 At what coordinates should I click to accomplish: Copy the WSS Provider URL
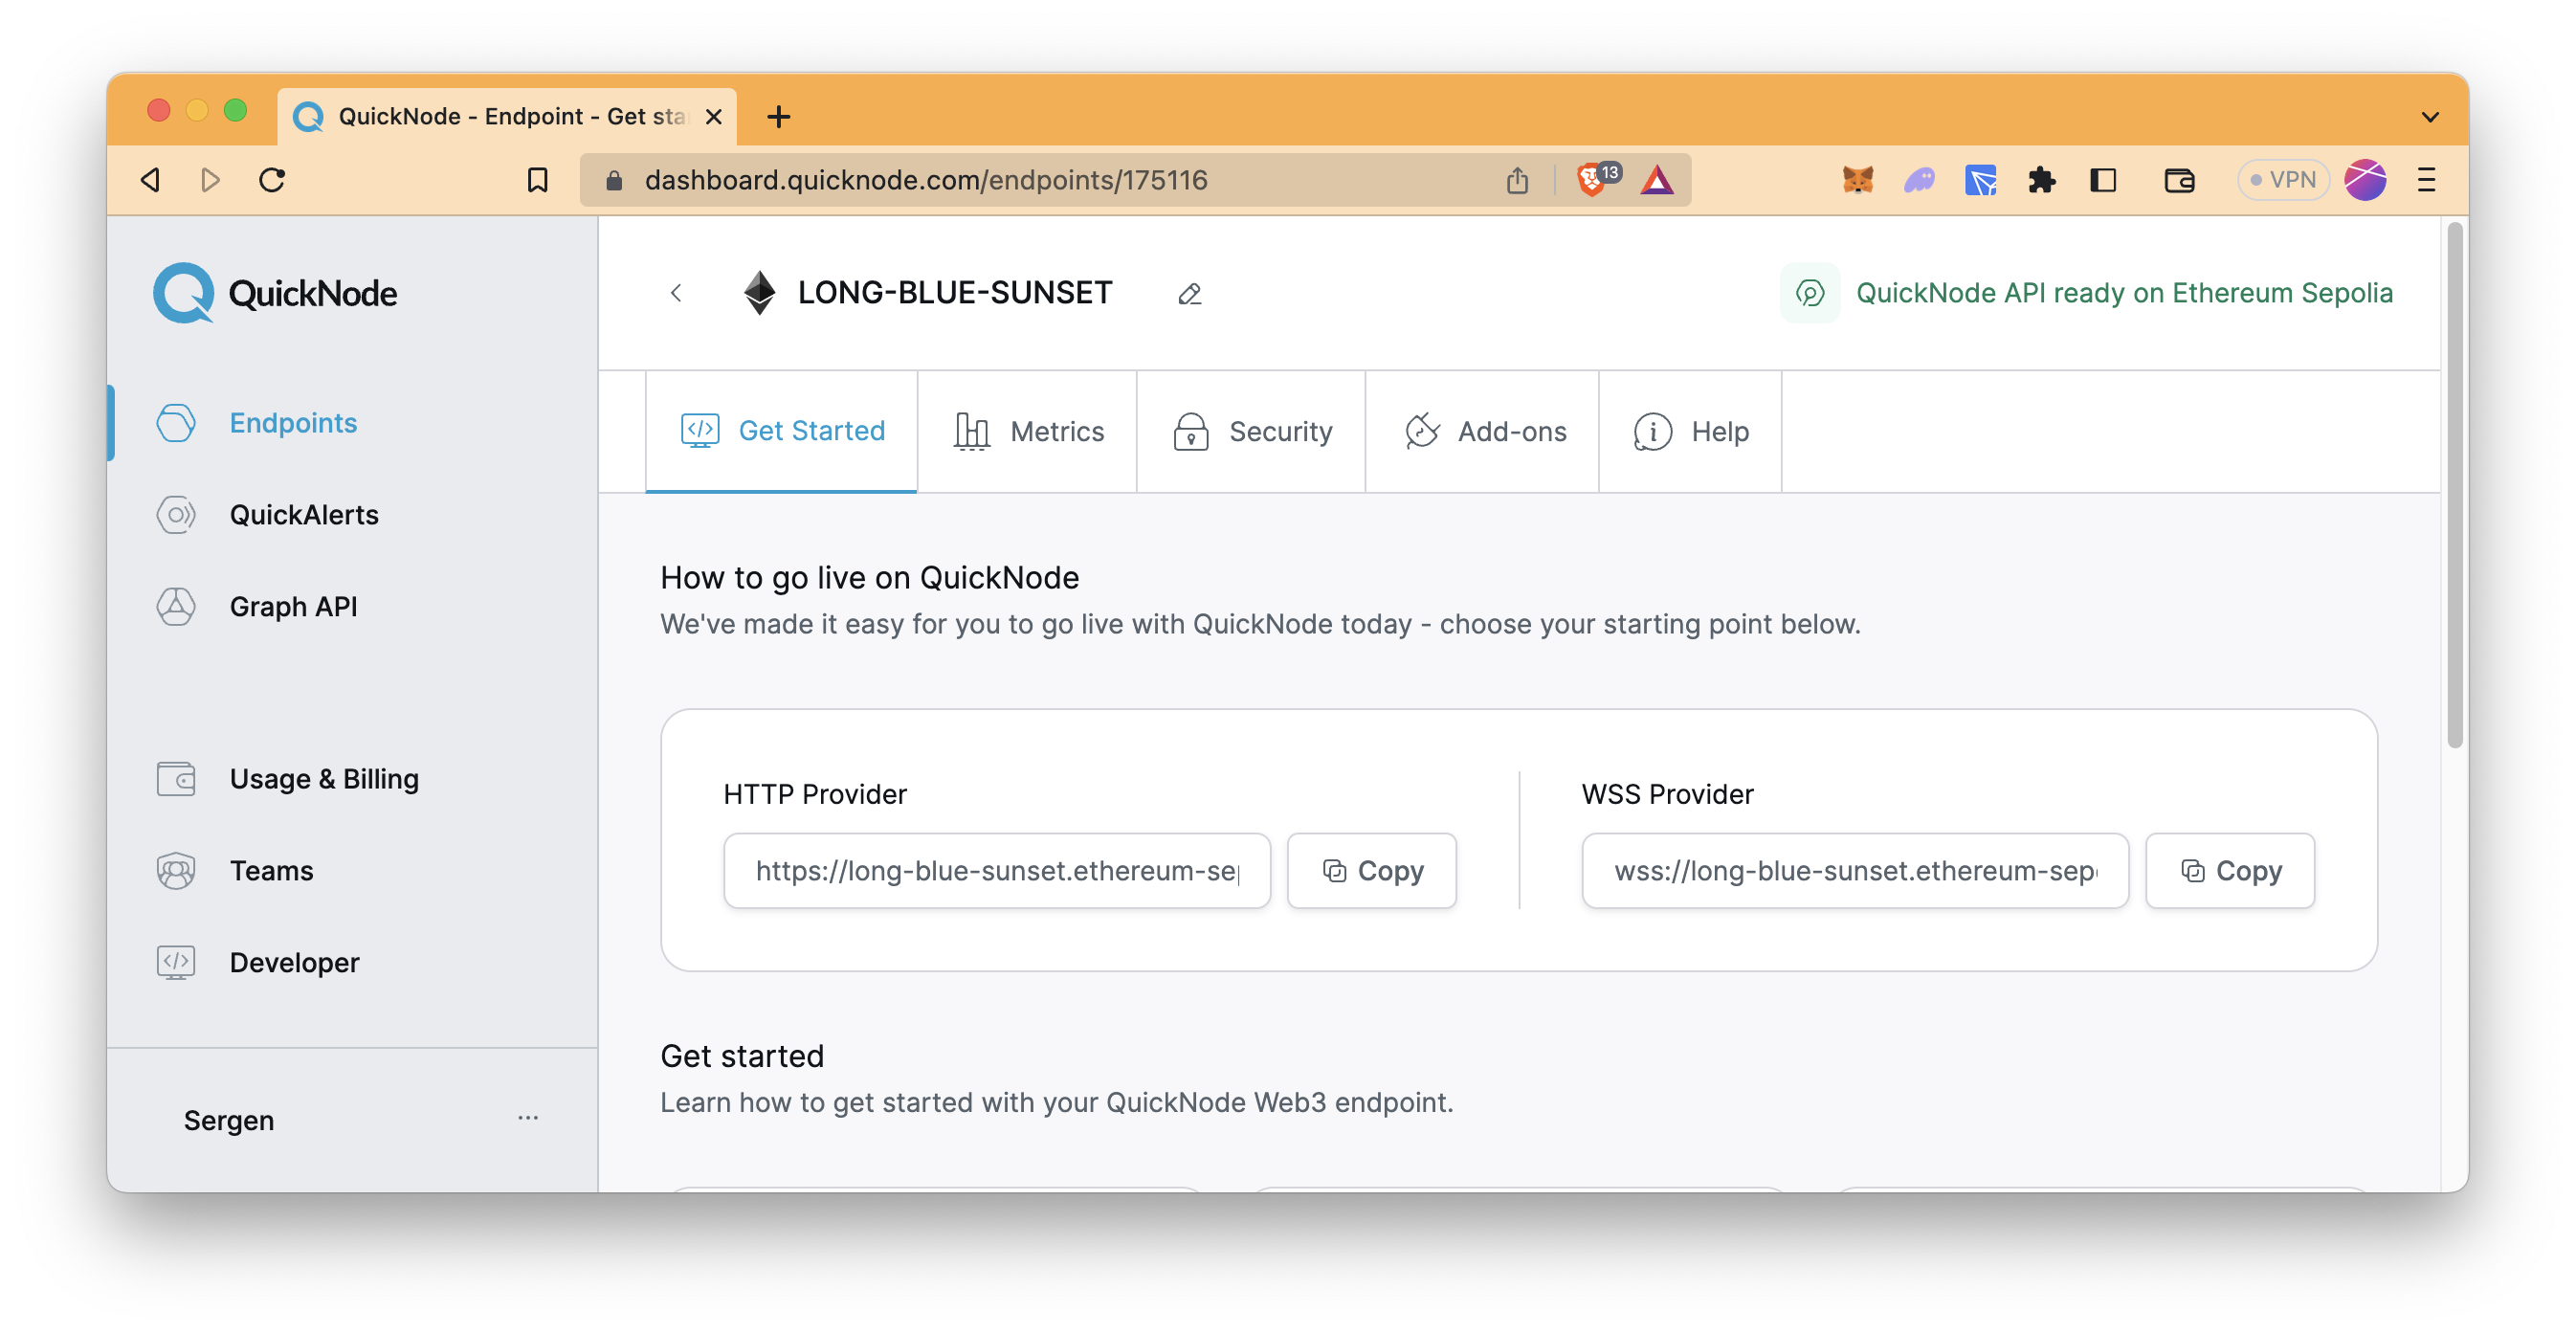coord(2230,871)
